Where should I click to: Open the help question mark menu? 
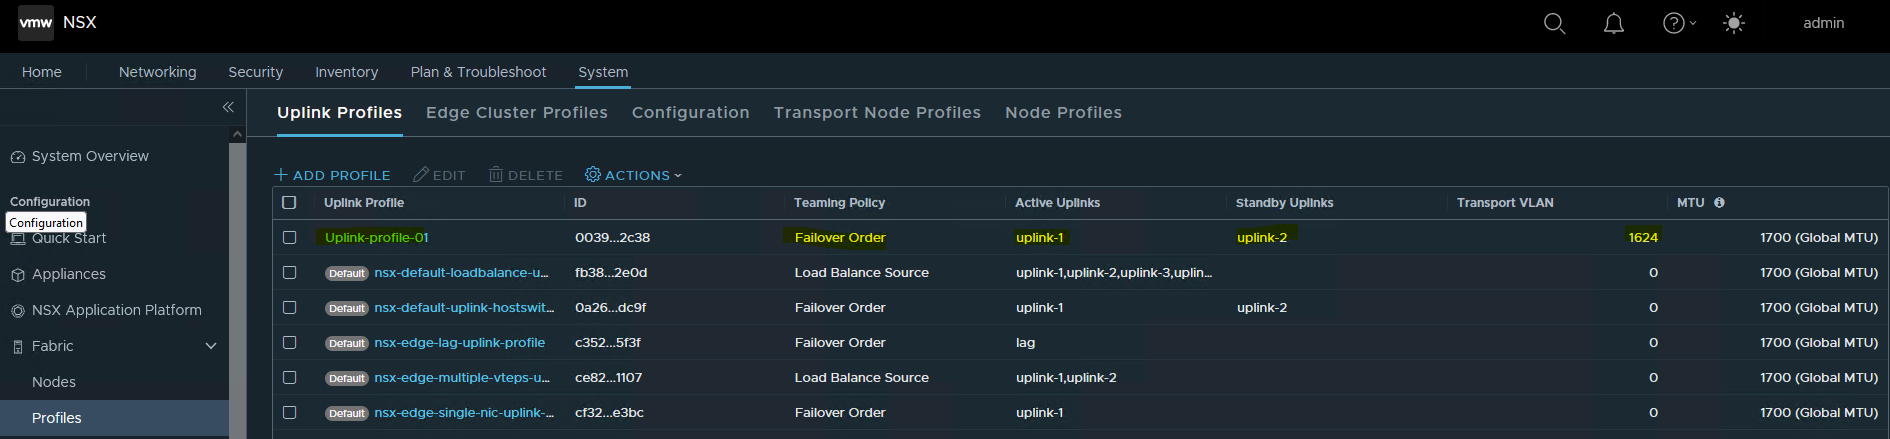(x=1678, y=23)
